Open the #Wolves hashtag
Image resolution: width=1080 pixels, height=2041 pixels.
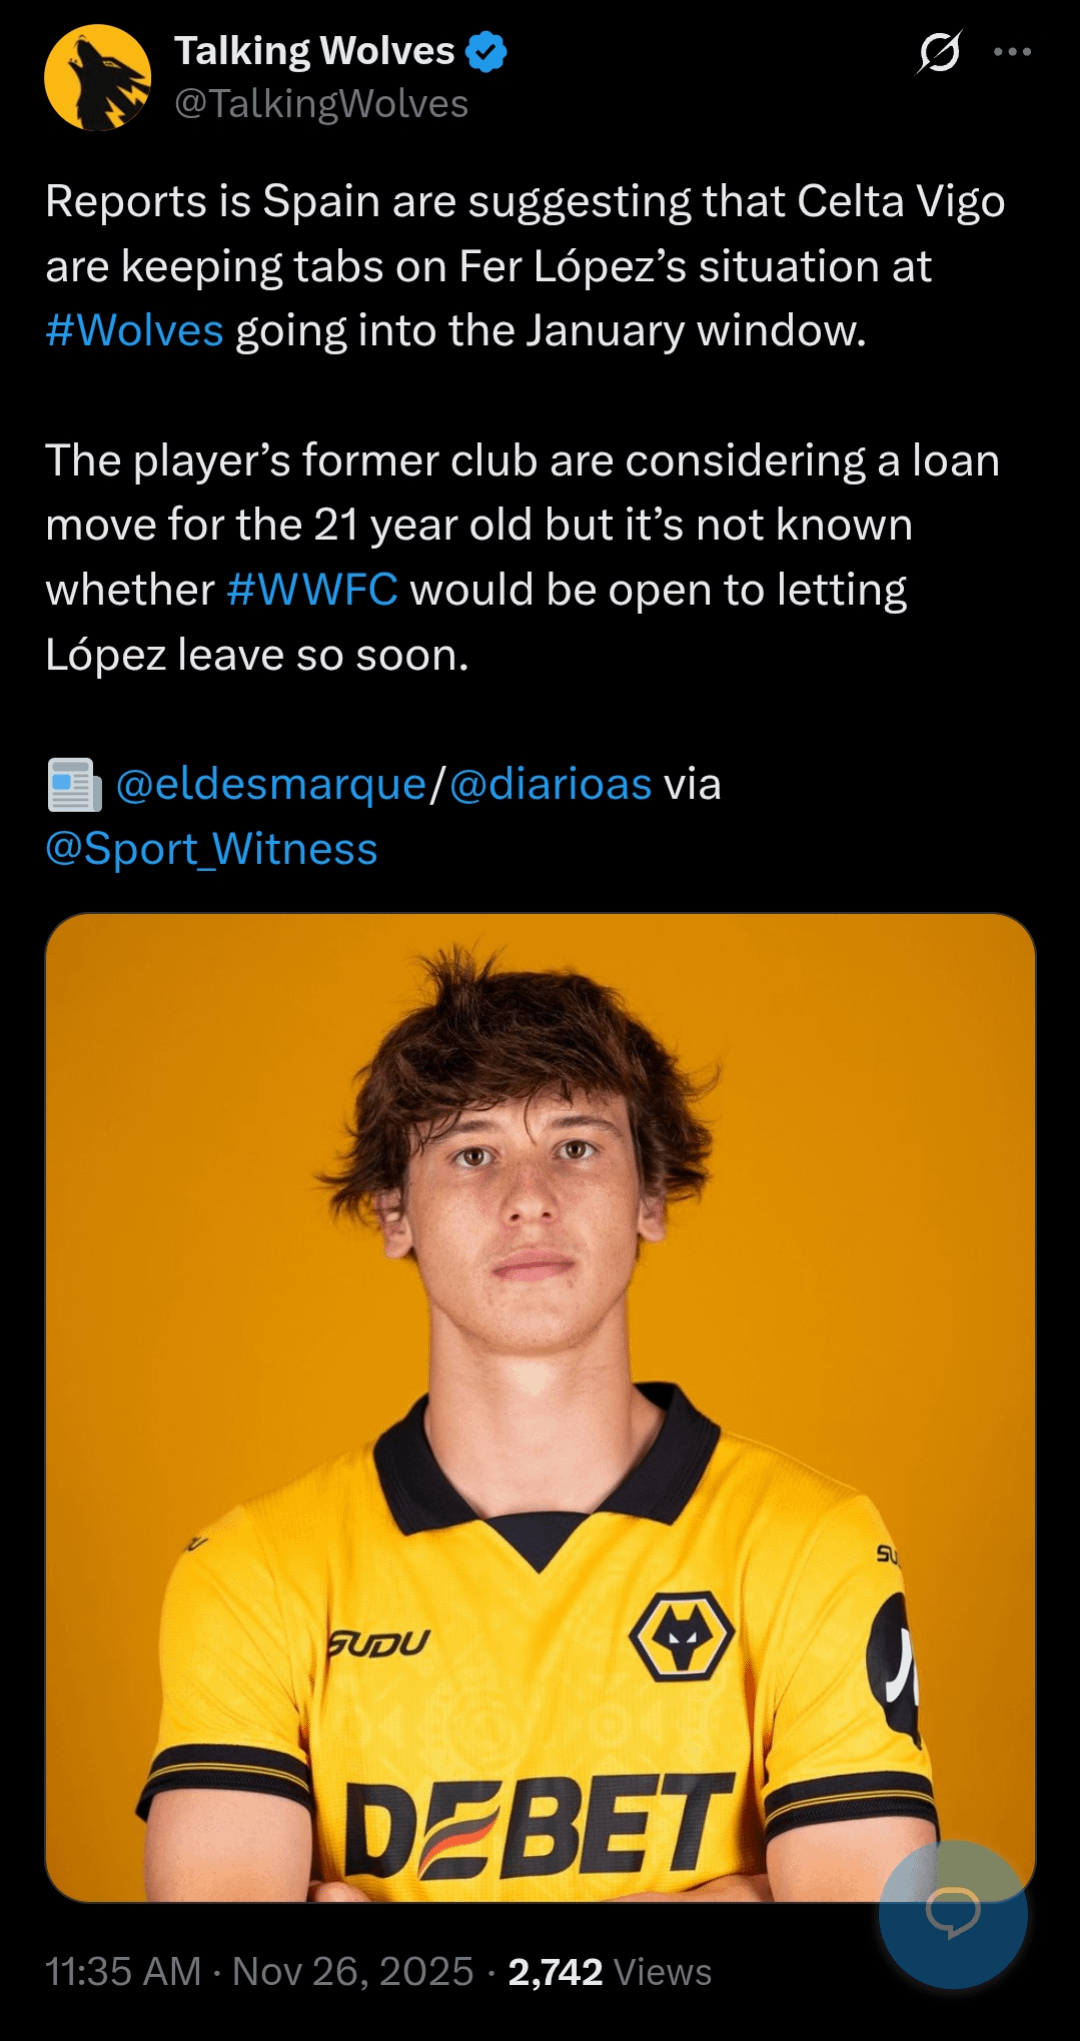point(134,331)
